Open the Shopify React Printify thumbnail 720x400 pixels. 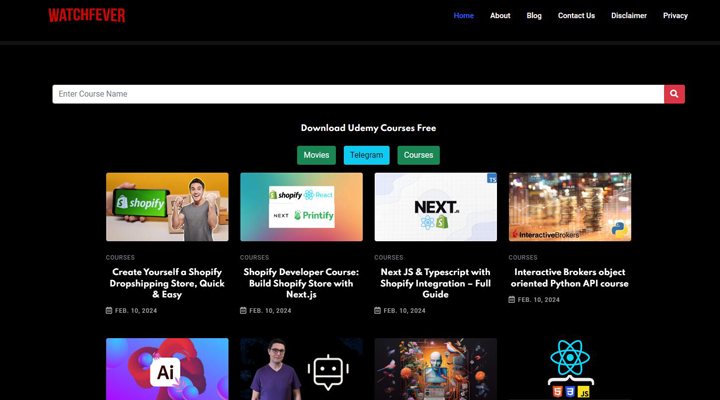coord(301,207)
